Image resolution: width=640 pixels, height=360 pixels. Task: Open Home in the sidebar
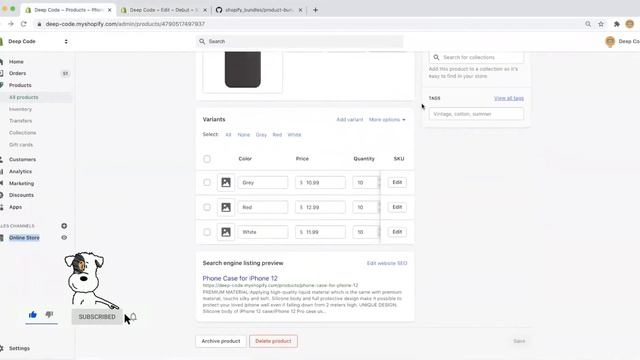16,62
